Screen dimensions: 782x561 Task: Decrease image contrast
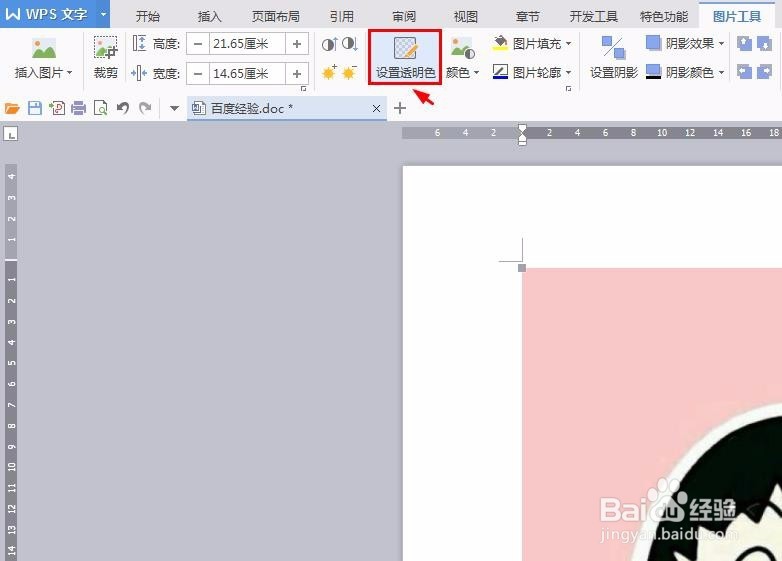coord(350,44)
